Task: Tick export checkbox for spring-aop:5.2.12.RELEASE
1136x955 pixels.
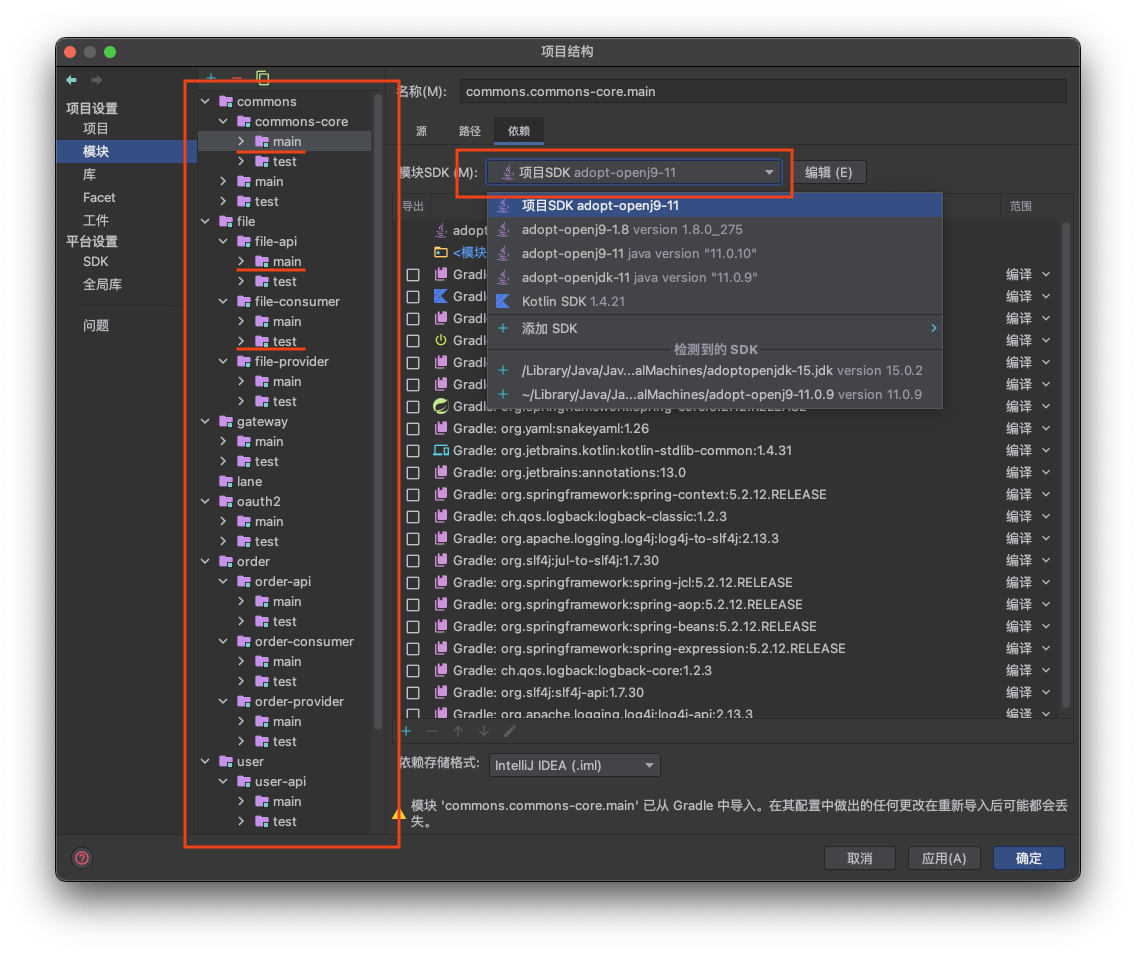Action: pos(413,604)
